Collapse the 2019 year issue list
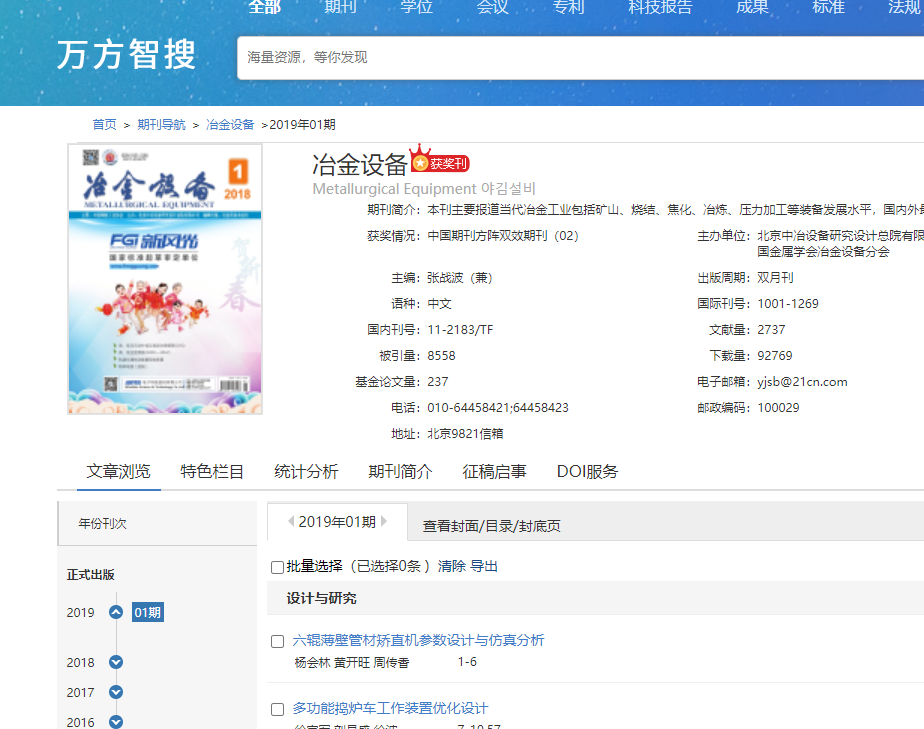 [116, 612]
